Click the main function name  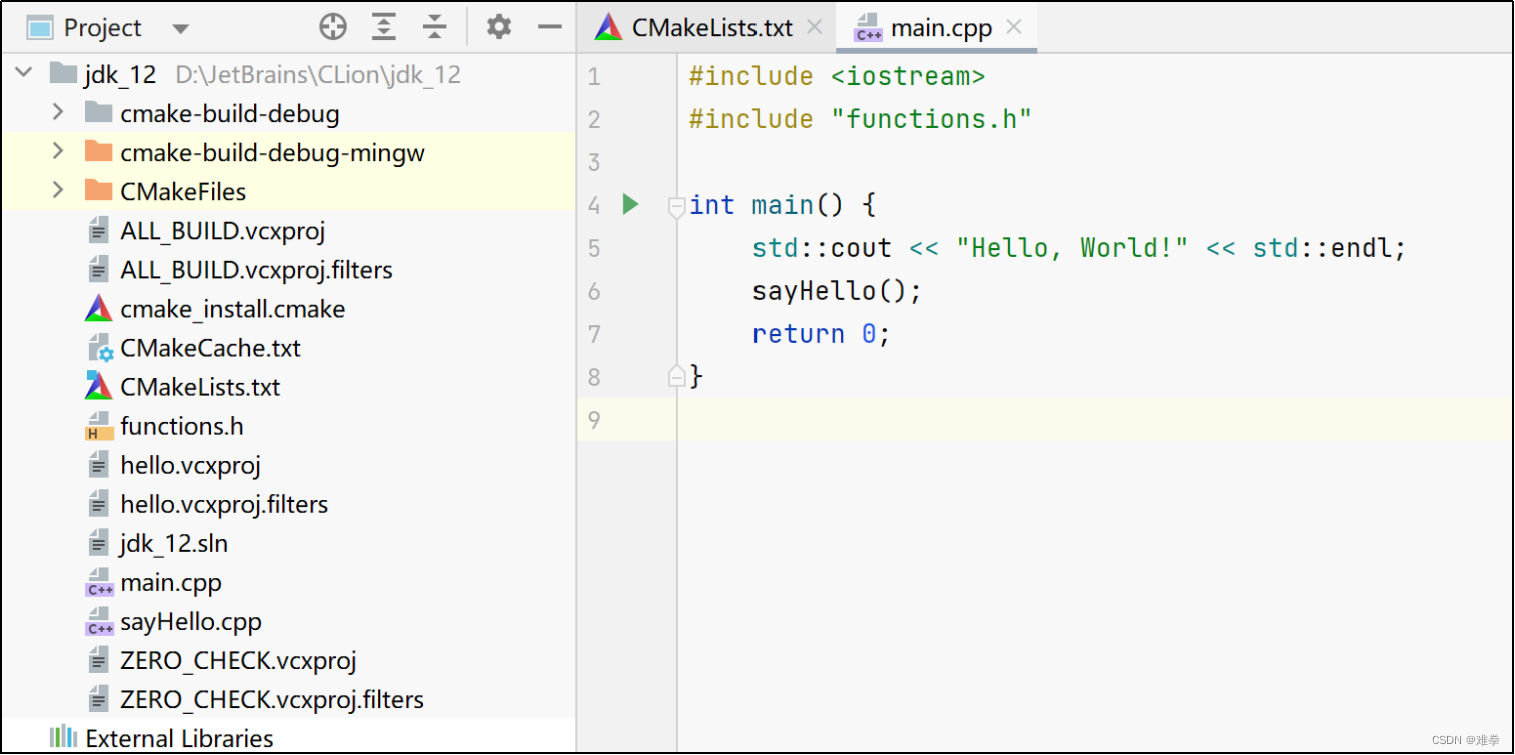click(782, 205)
